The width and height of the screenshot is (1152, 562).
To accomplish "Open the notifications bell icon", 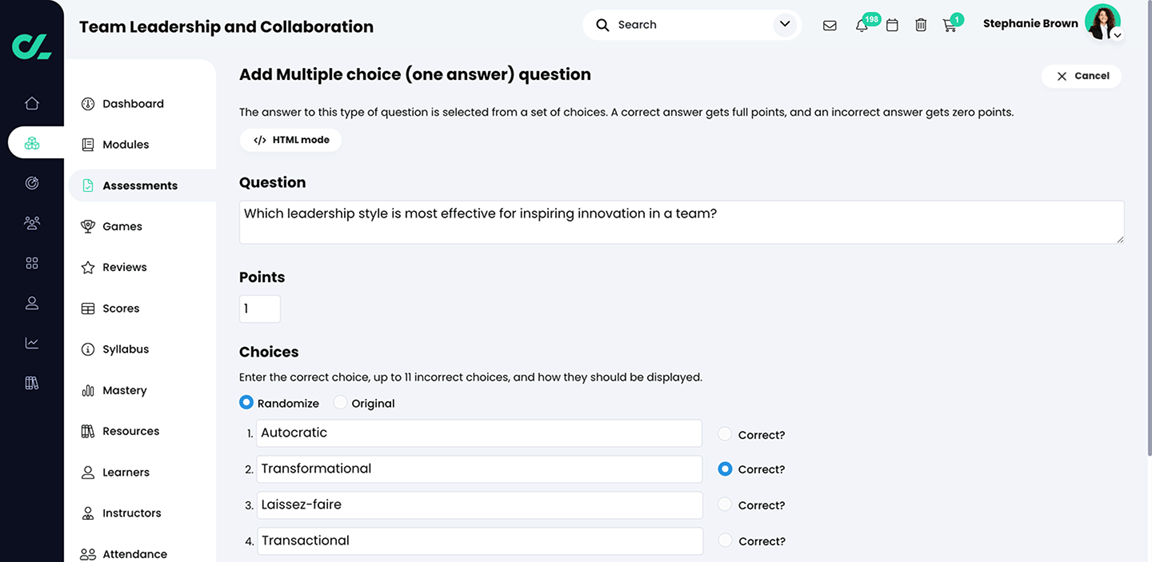I will coord(861,25).
